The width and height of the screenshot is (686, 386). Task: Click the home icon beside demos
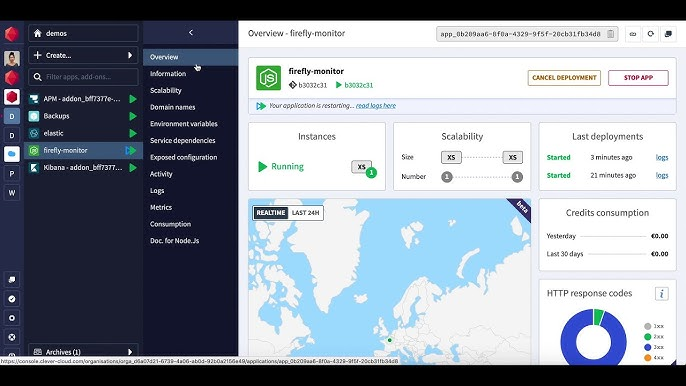click(38, 33)
